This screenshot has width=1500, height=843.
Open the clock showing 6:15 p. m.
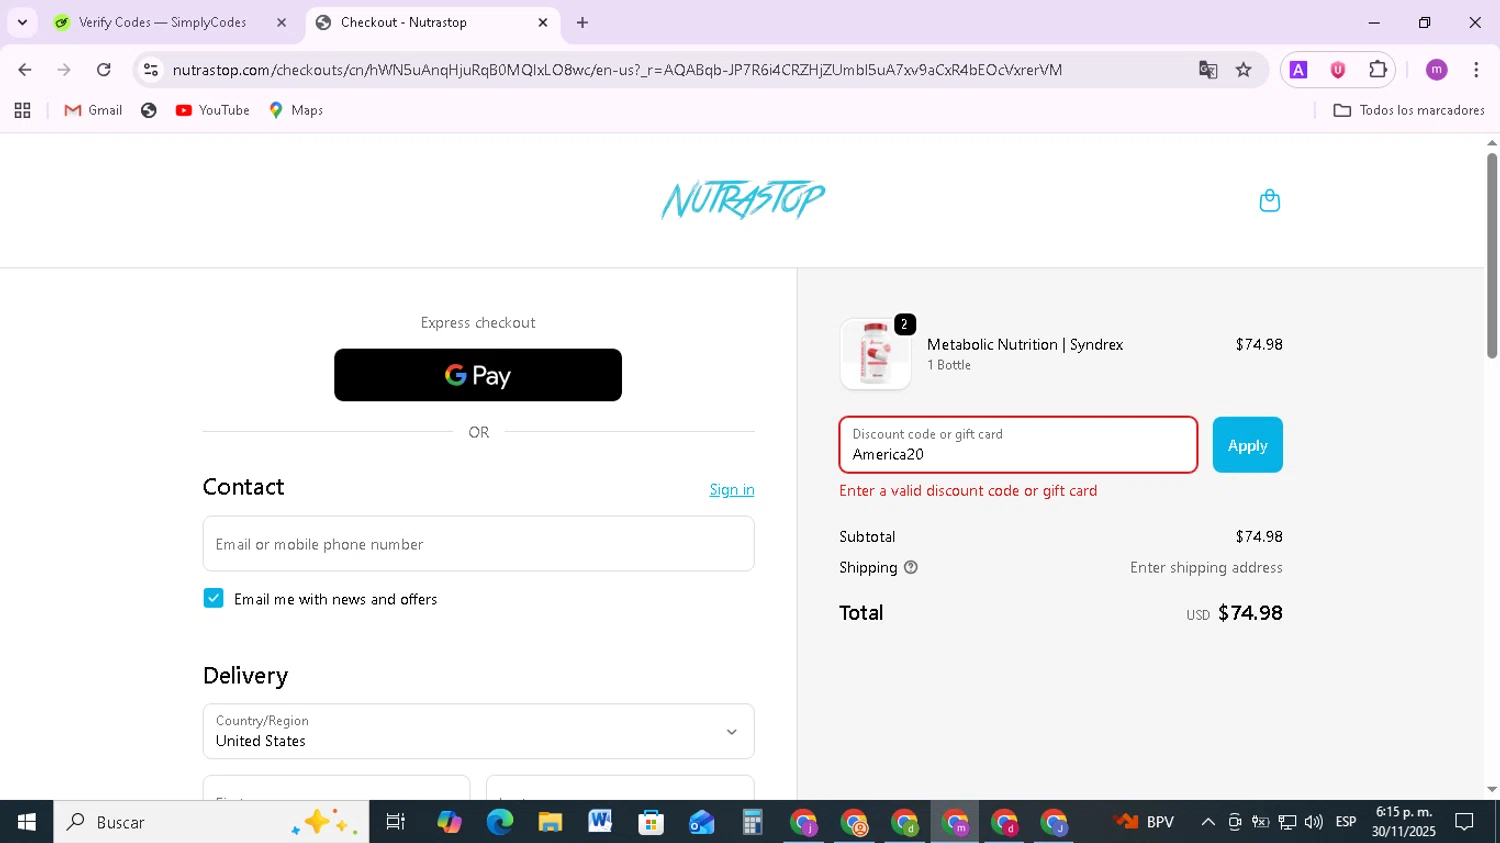(1404, 822)
